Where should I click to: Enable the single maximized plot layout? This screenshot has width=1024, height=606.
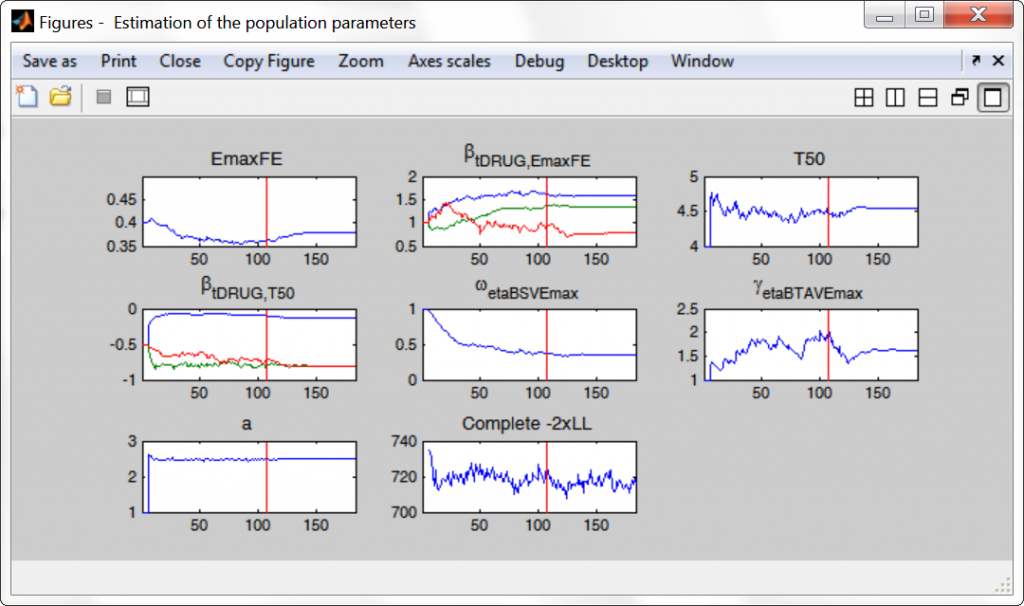(990, 97)
